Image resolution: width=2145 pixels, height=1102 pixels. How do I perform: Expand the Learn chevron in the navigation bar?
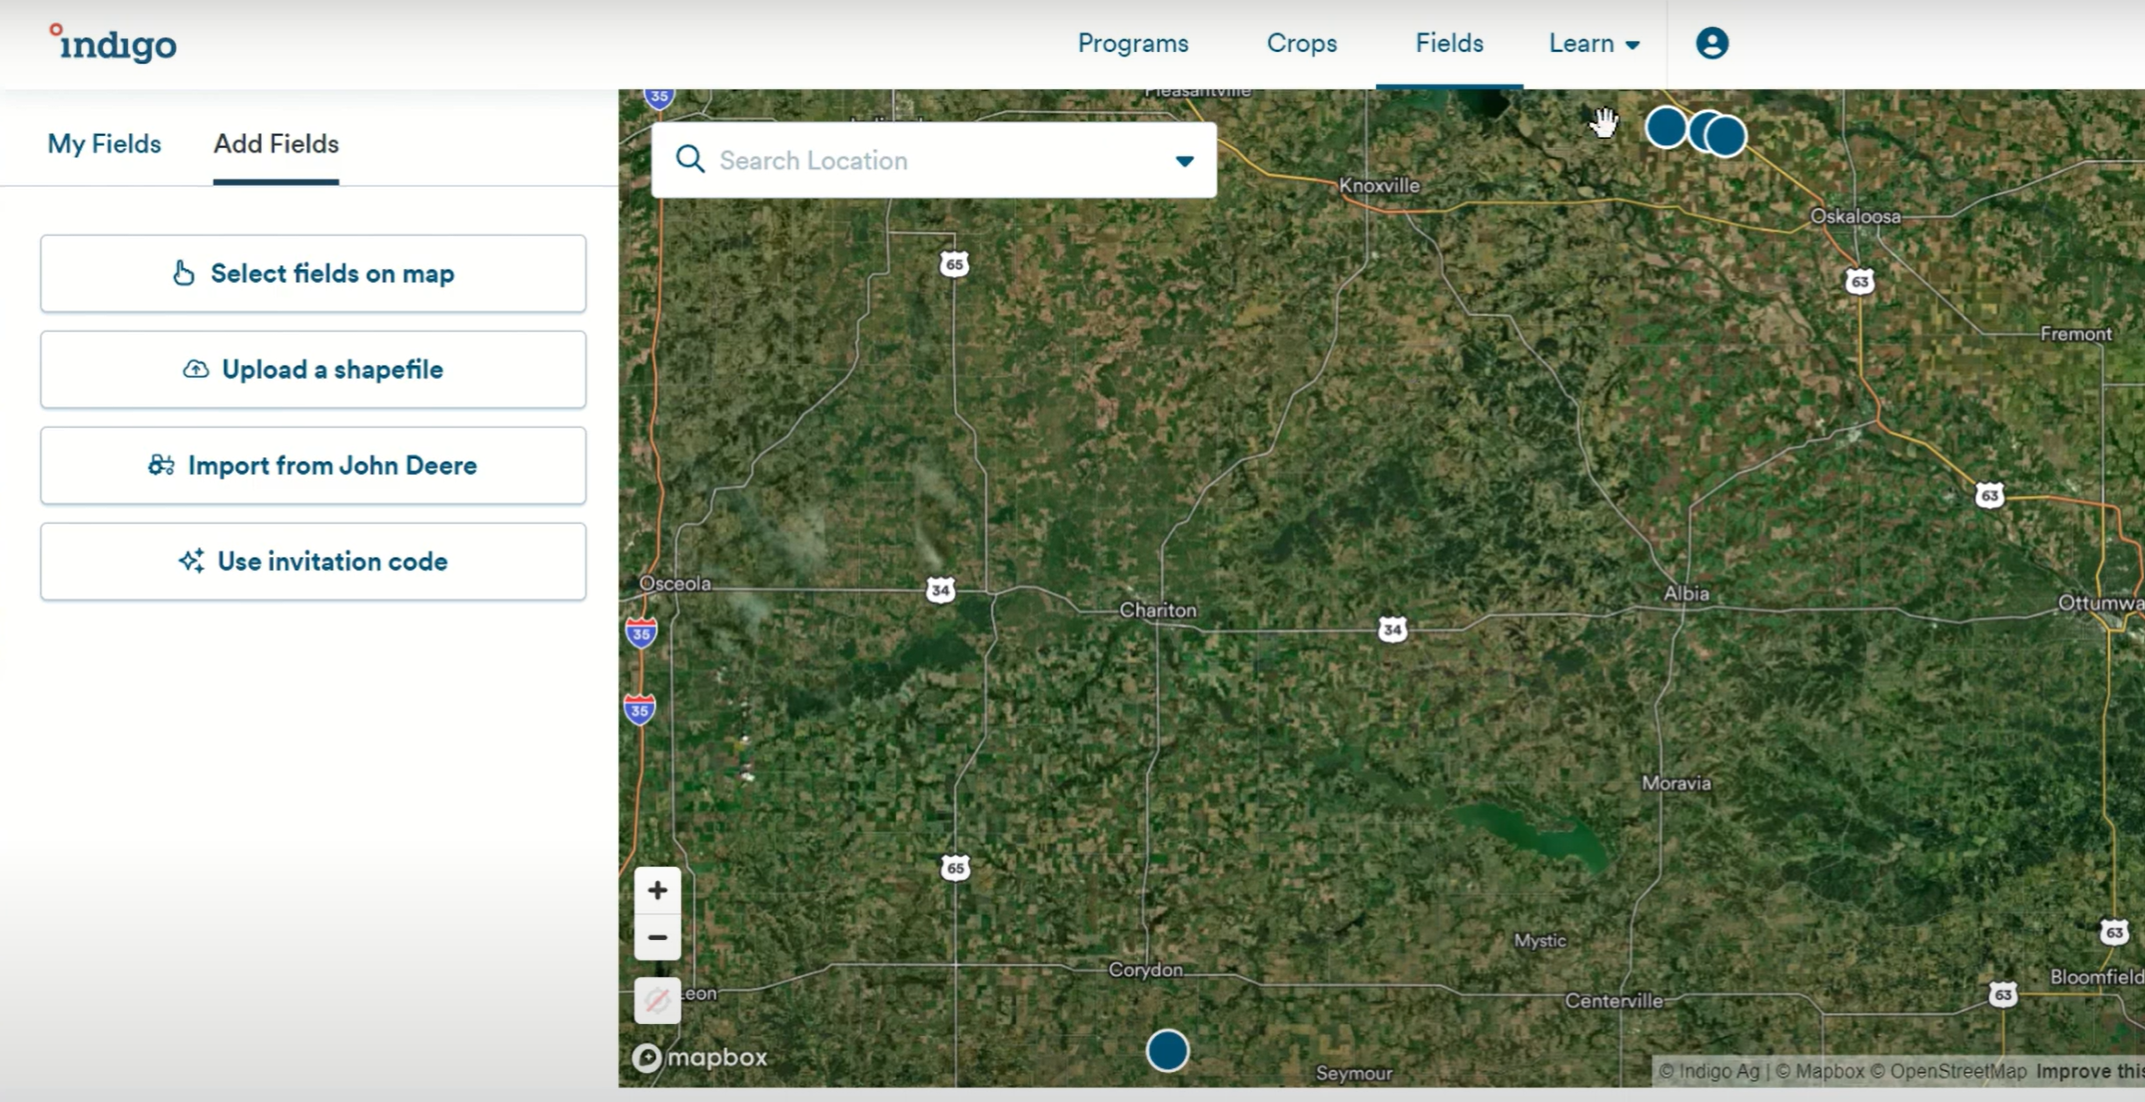tap(1632, 45)
